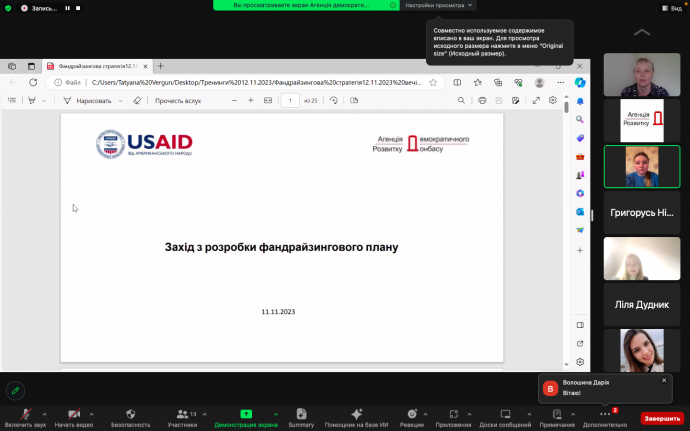Rotate the PDF page
The image size is (690, 431).
pos(334,100)
